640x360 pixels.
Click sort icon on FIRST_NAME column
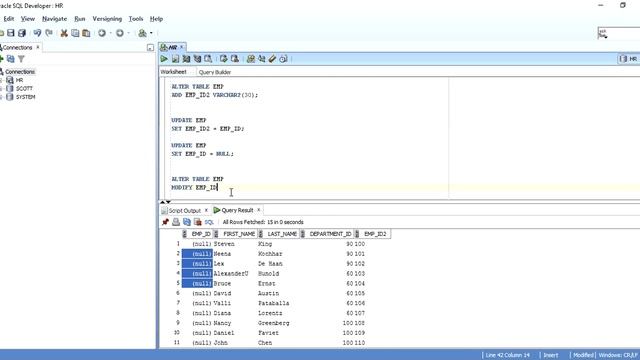[x=216, y=234]
